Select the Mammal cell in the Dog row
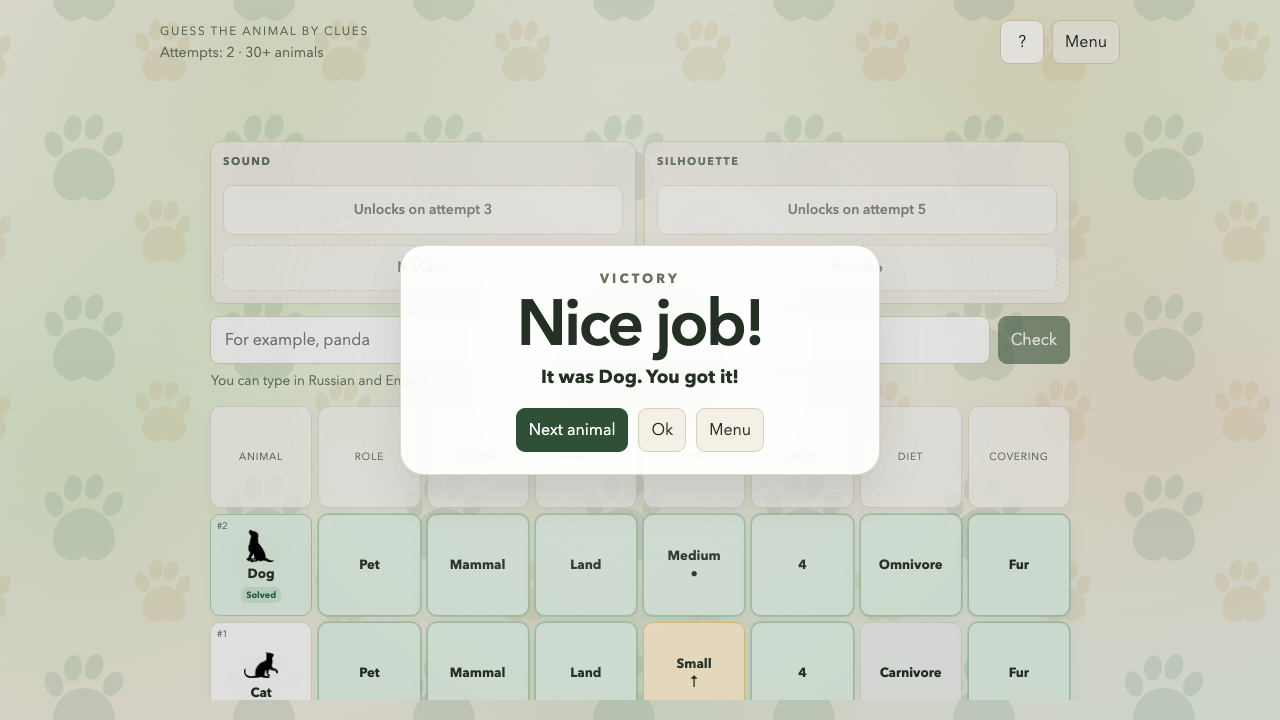Viewport: 1280px width, 720px height. point(478,565)
